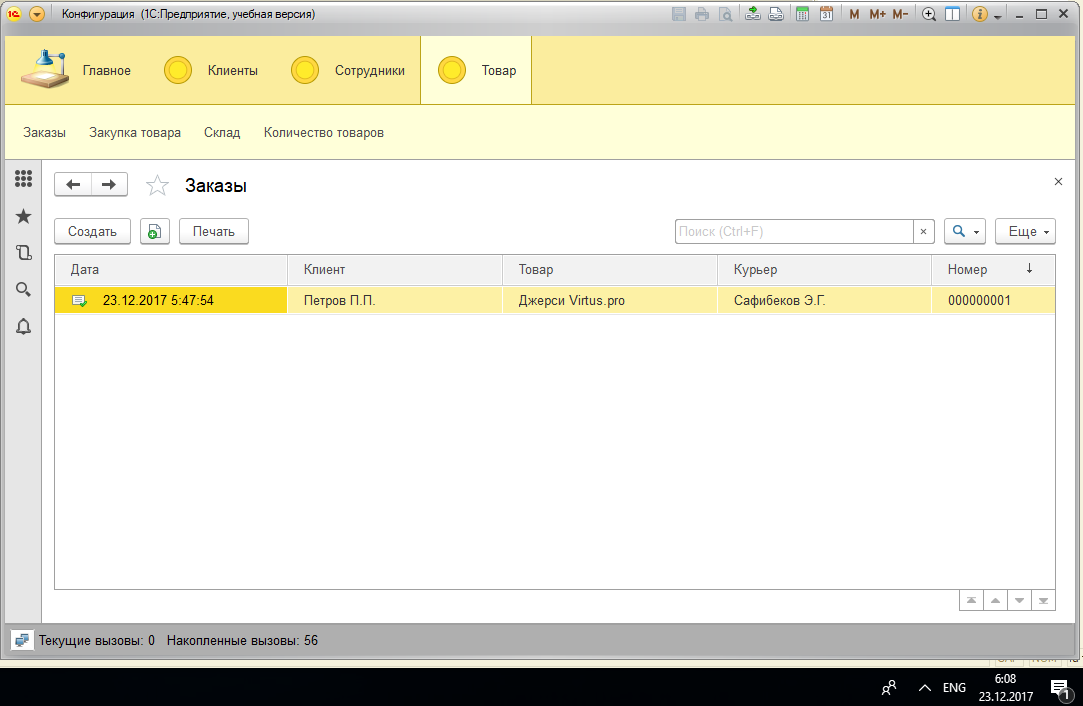This screenshot has height=706, width=1083.
Task: Open the Заказы command link
Action: click(x=44, y=133)
